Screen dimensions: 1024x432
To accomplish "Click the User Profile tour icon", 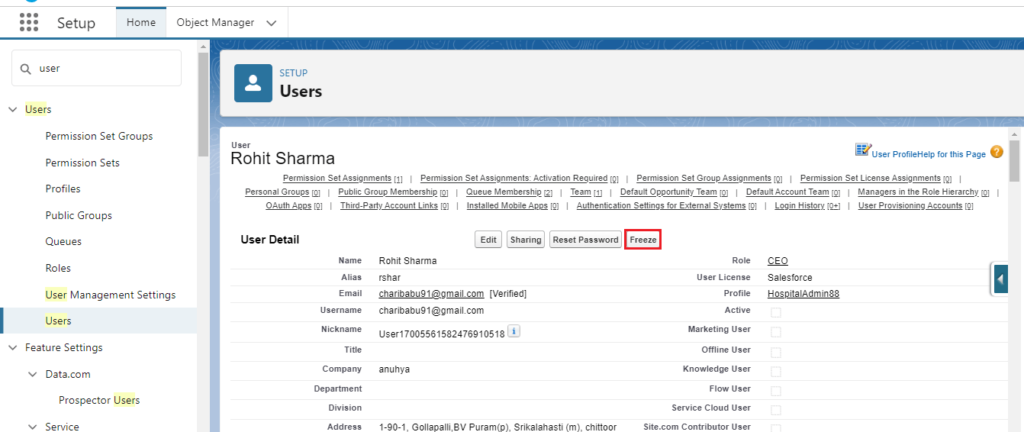I will pos(863,150).
